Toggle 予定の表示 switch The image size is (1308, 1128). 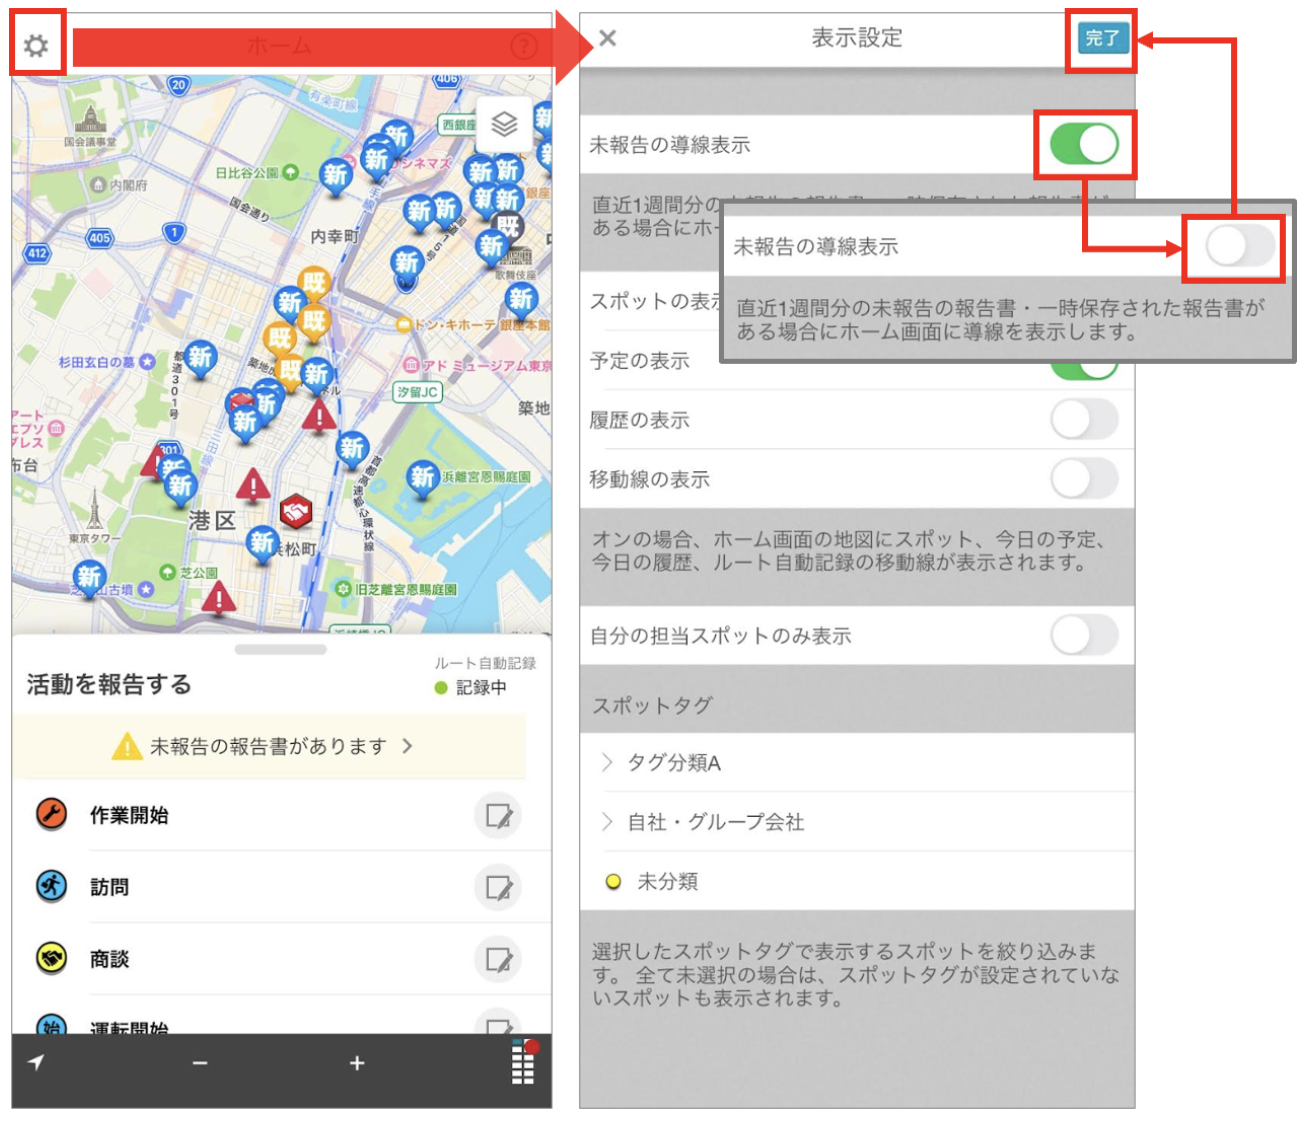pos(1084,368)
